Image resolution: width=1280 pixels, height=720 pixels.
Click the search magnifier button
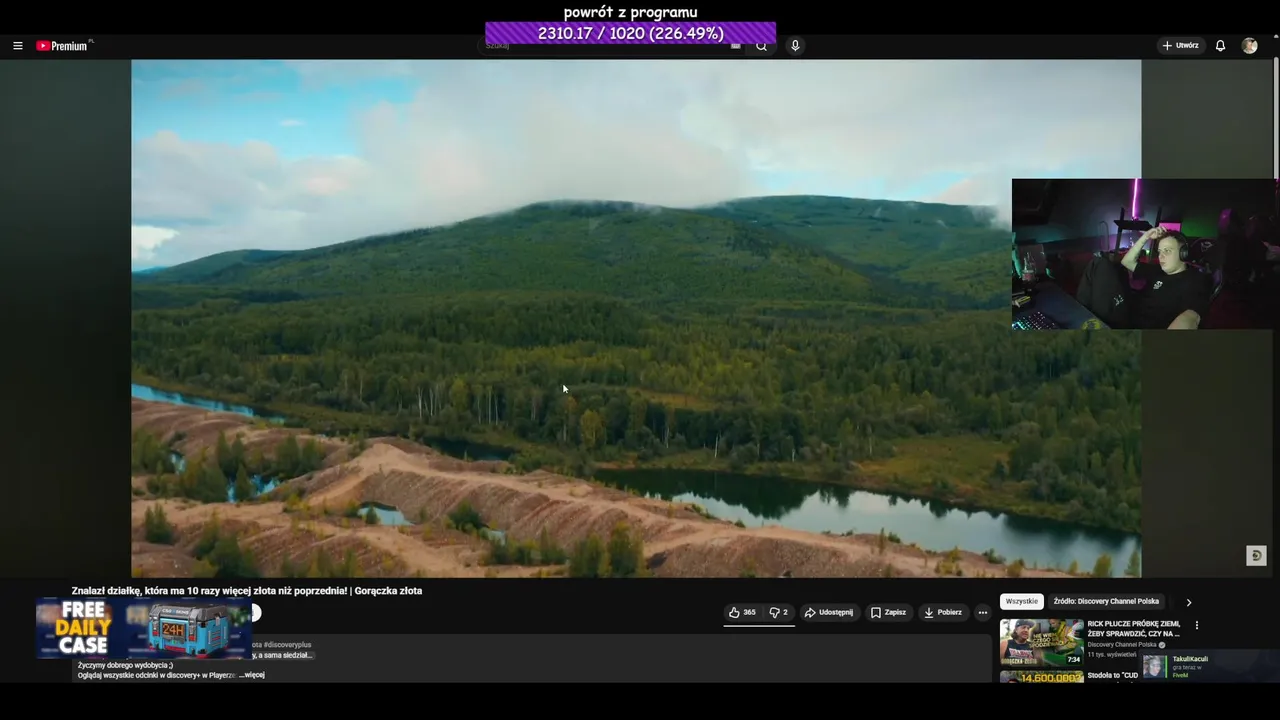tap(761, 46)
